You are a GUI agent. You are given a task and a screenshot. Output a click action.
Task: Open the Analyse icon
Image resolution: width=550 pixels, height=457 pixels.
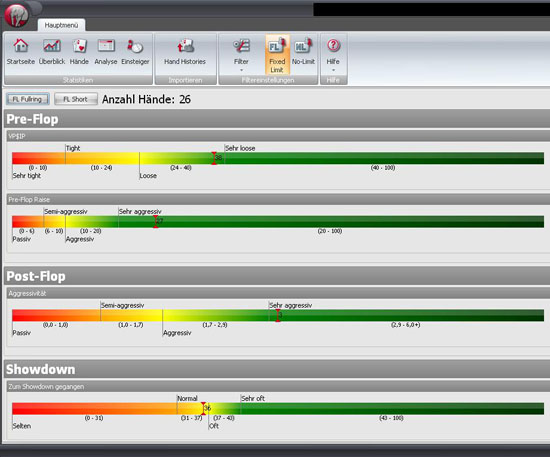pos(106,46)
